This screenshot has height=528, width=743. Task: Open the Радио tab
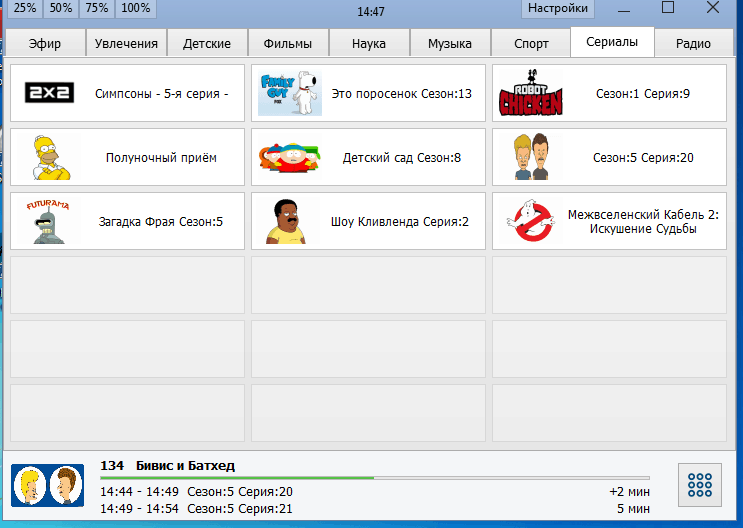pyautogui.click(x=693, y=44)
